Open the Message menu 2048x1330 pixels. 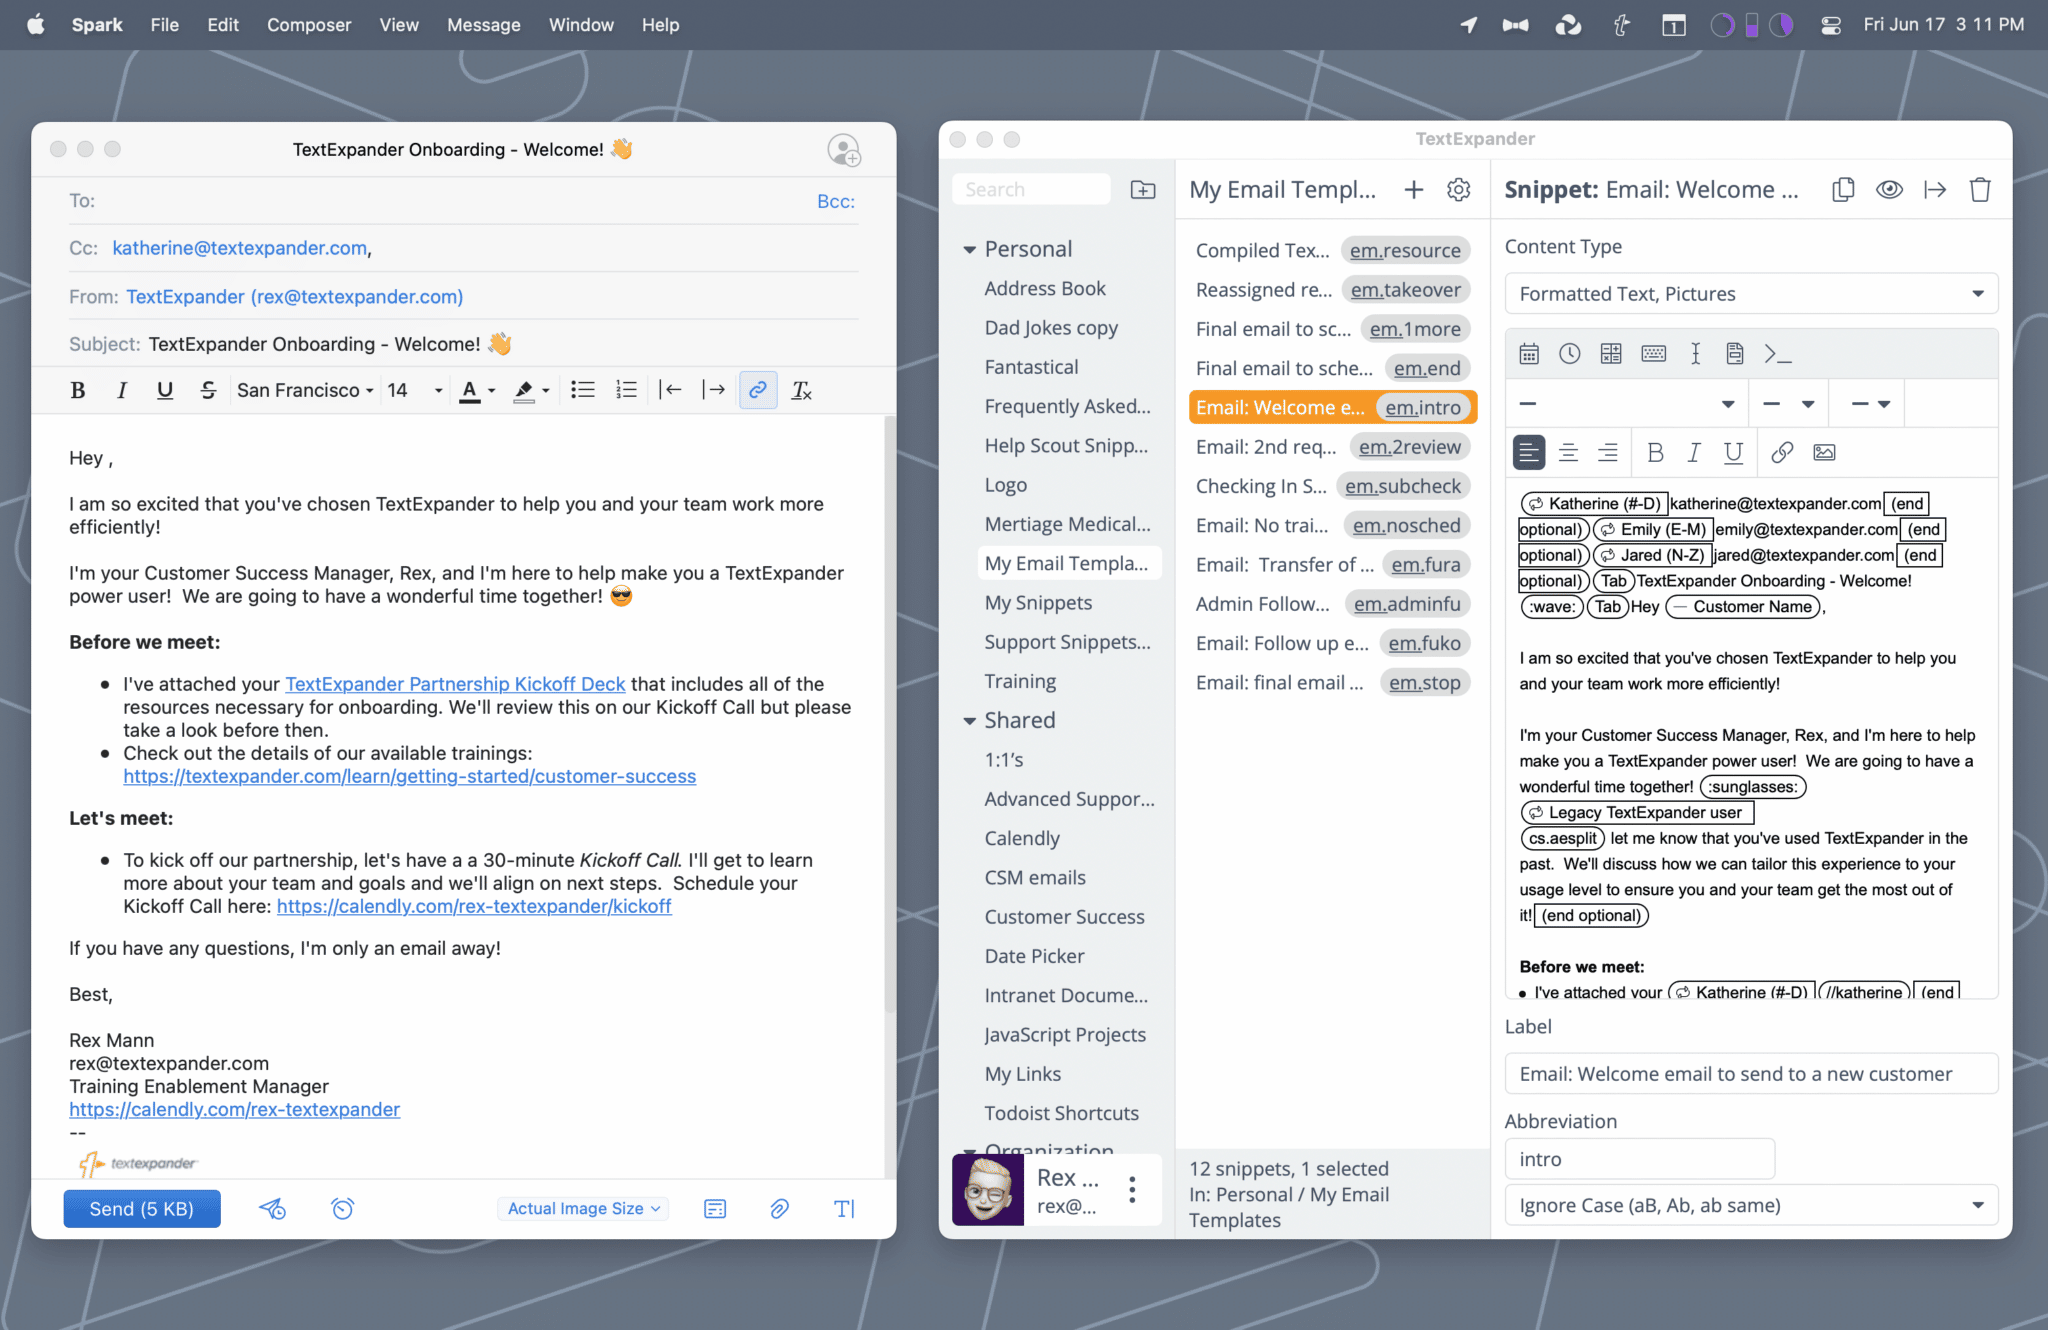484,25
